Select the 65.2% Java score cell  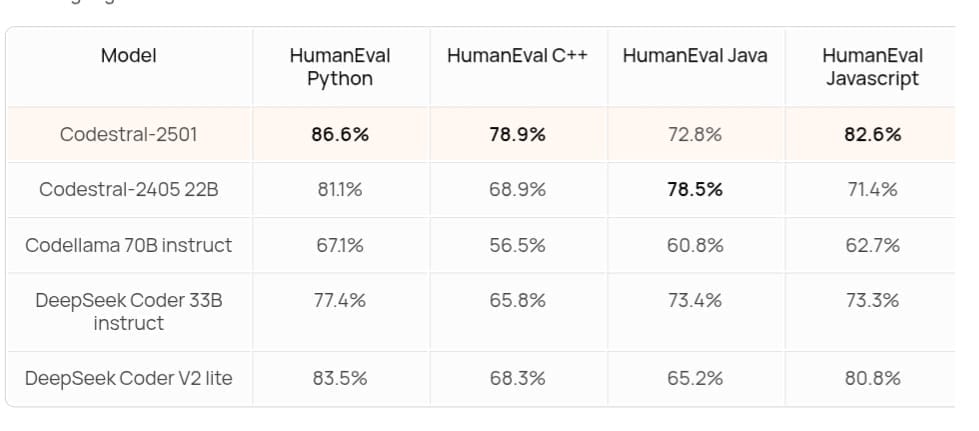(x=695, y=378)
